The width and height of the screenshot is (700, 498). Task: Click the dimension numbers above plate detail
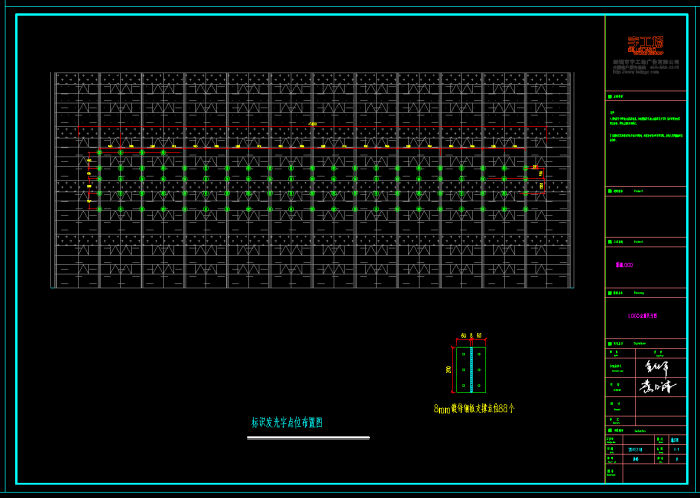[471, 337]
